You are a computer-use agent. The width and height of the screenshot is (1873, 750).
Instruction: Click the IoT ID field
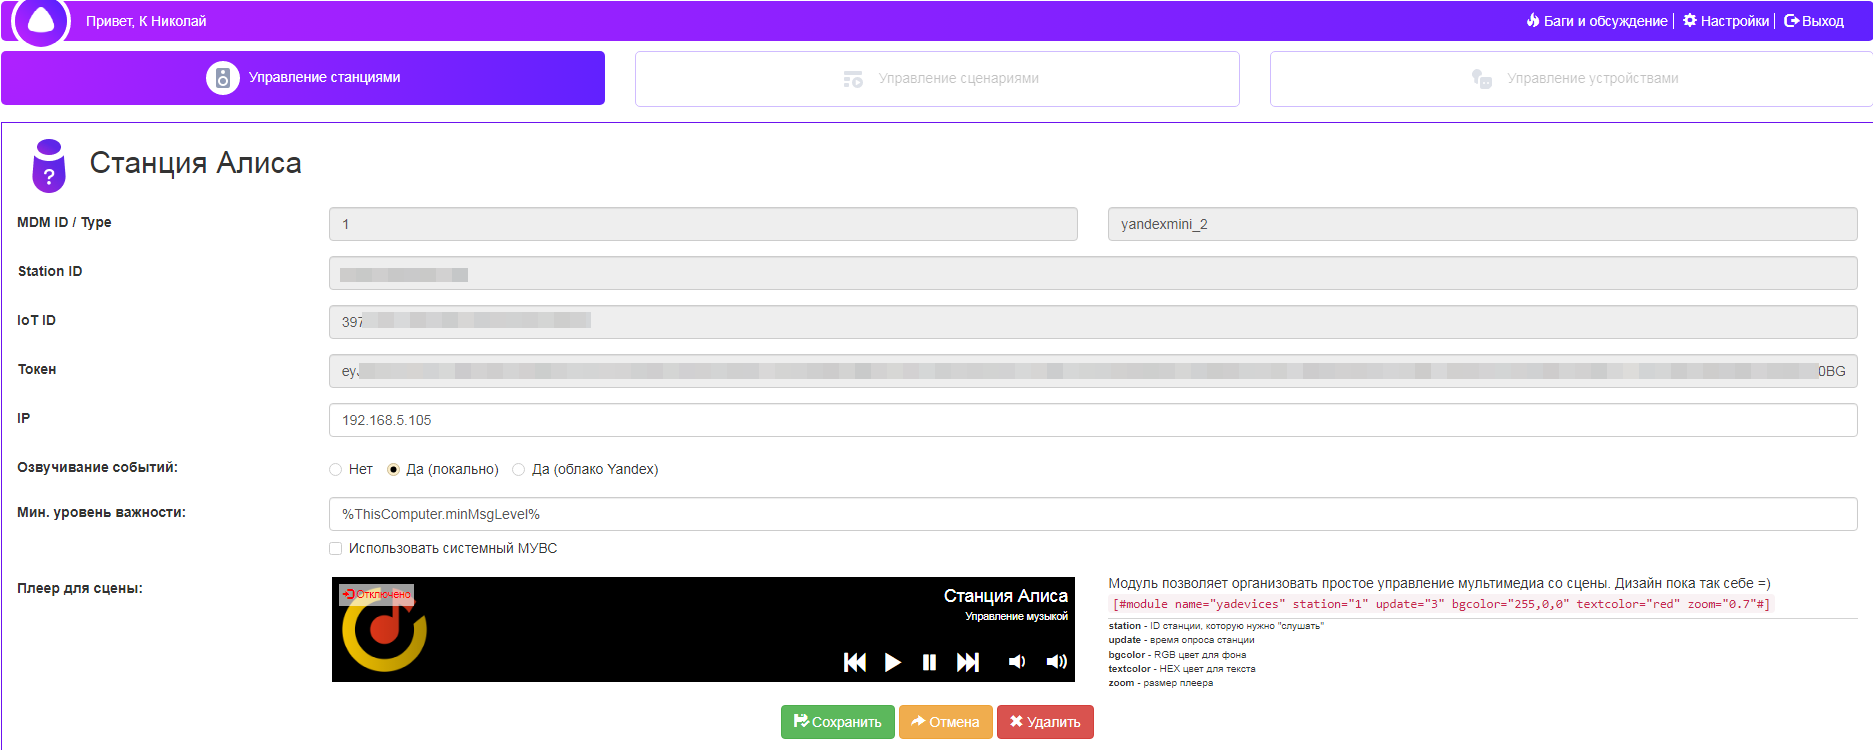[x=1093, y=322]
